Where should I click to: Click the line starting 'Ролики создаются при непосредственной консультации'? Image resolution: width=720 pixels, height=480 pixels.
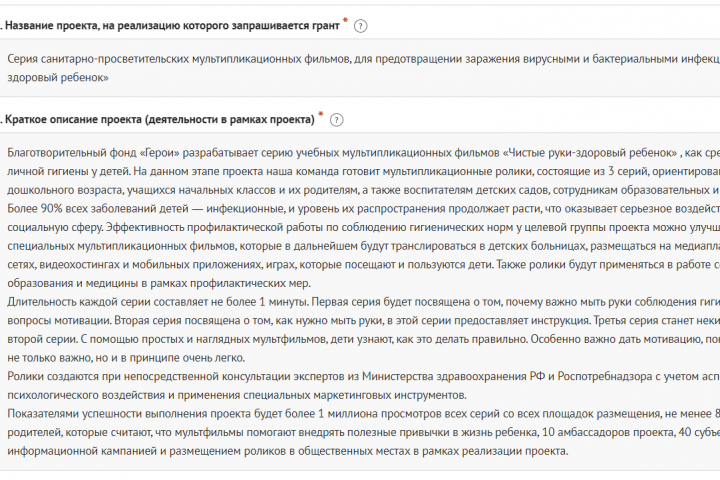[x=363, y=376]
